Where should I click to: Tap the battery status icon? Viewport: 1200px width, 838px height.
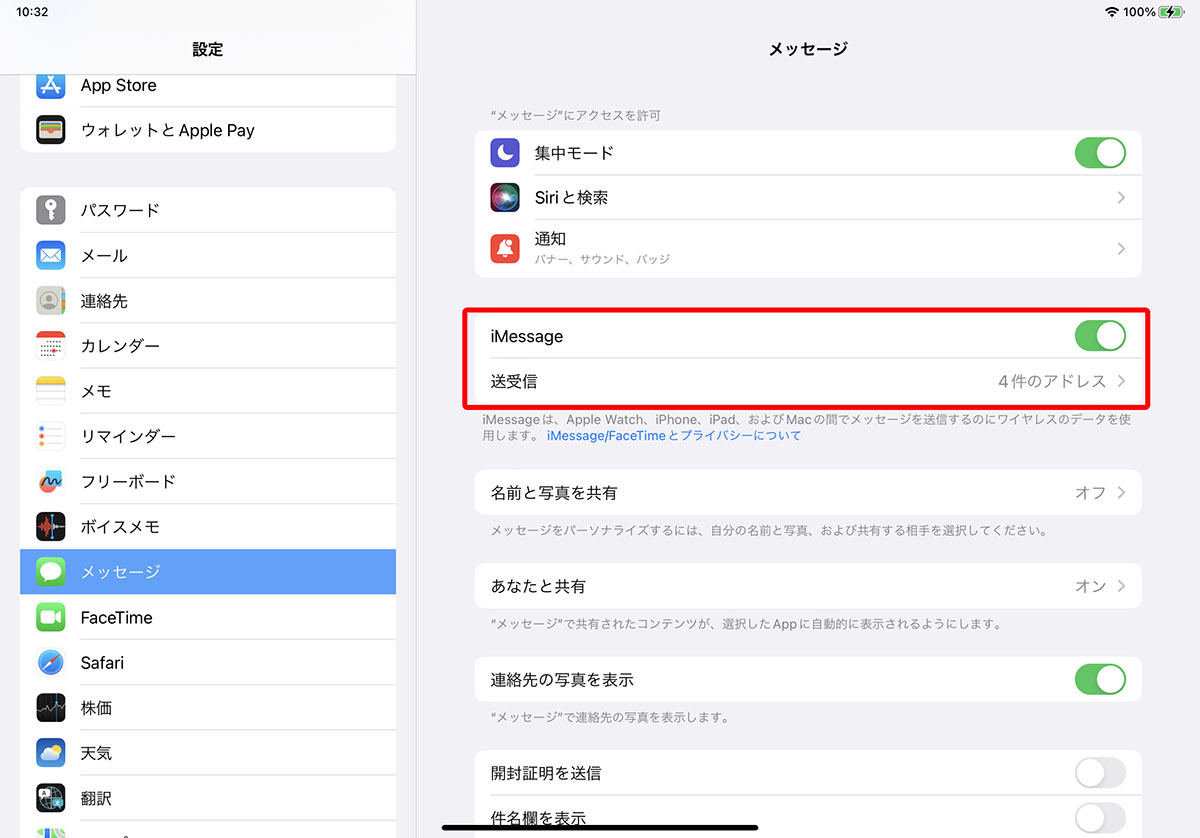[1170, 12]
